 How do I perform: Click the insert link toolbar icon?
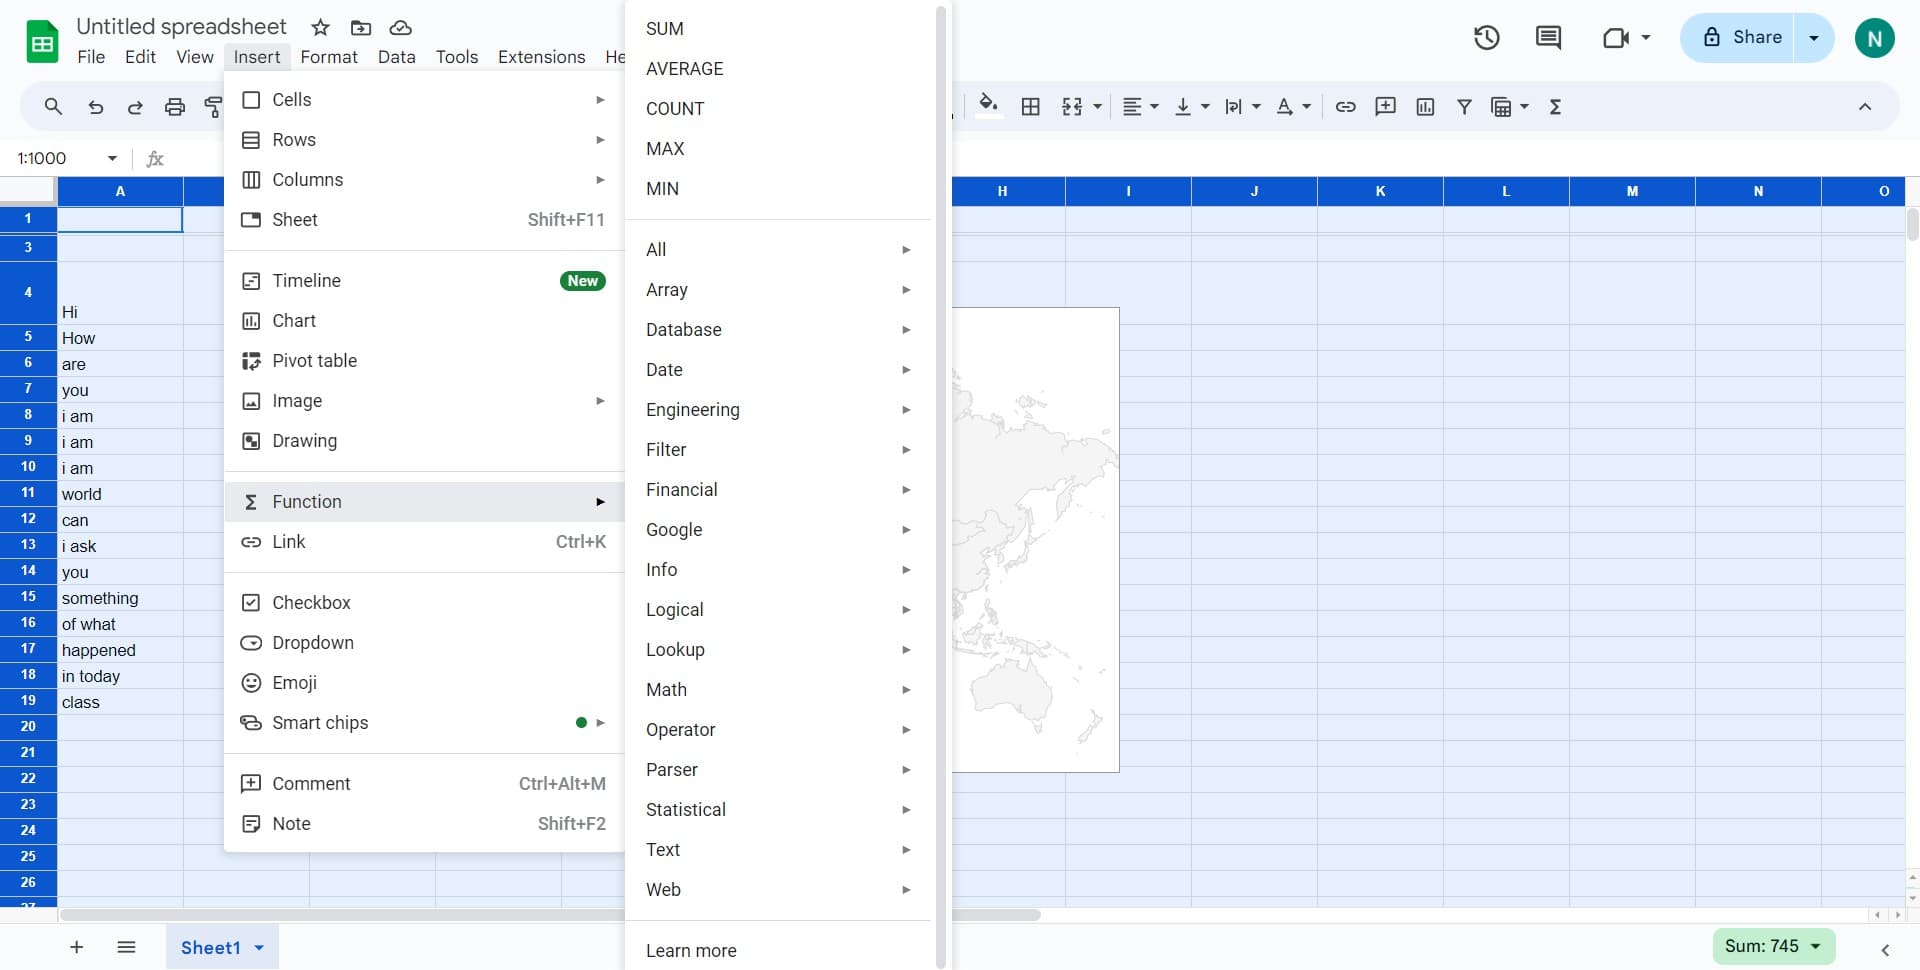click(x=1345, y=107)
